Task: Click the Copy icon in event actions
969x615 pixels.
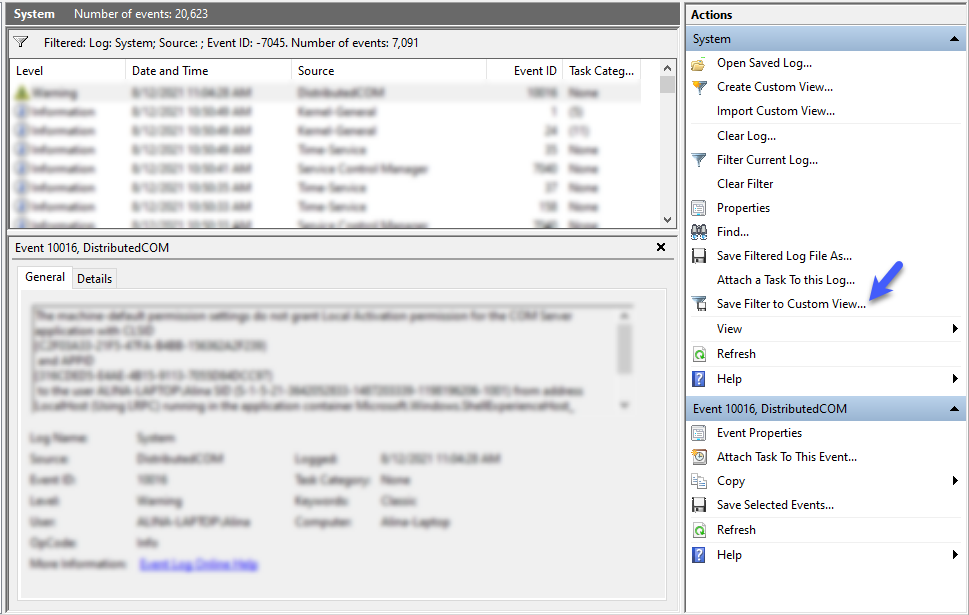Action: pos(698,481)
